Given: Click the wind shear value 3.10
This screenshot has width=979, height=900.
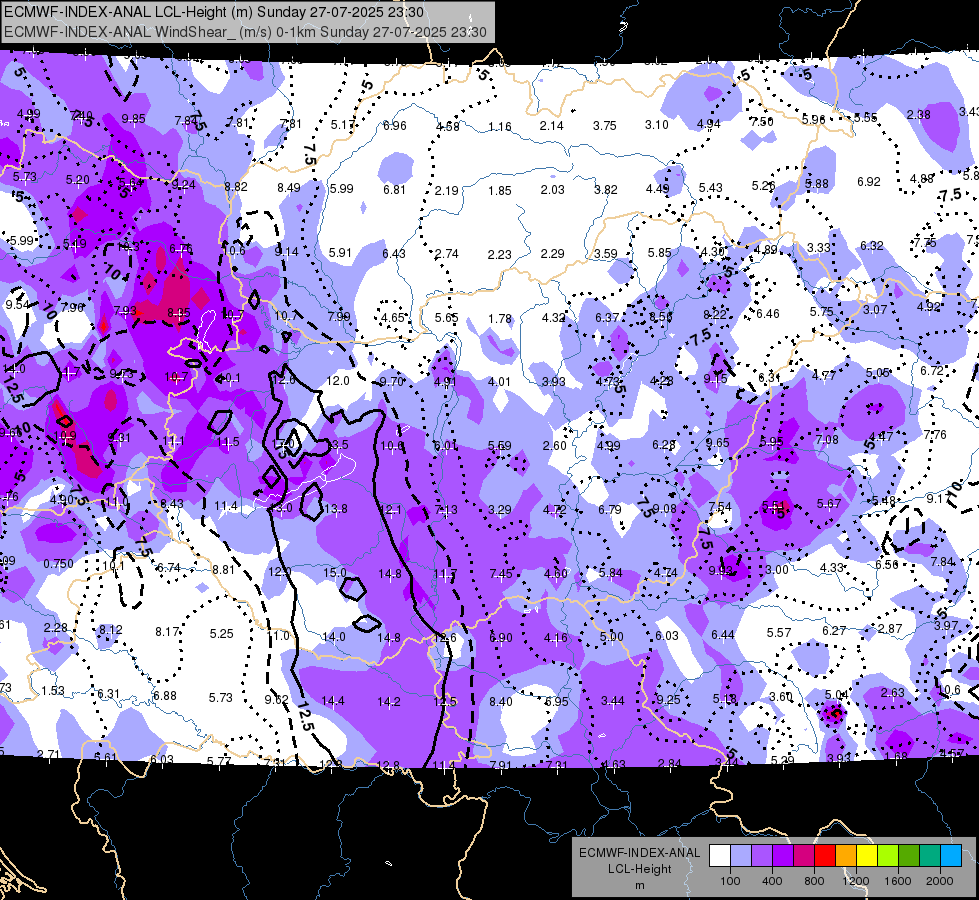Looking at the screenshot, I should [657, 125].
